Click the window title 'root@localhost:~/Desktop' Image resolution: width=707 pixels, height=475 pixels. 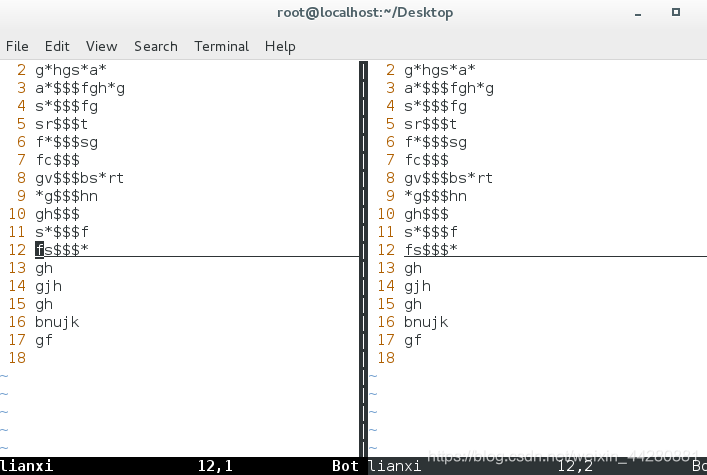[x=365, y=13]
